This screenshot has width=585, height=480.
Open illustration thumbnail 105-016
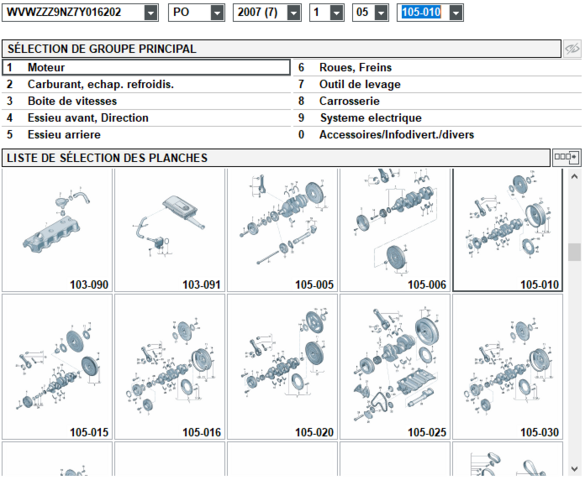[170, 367]
